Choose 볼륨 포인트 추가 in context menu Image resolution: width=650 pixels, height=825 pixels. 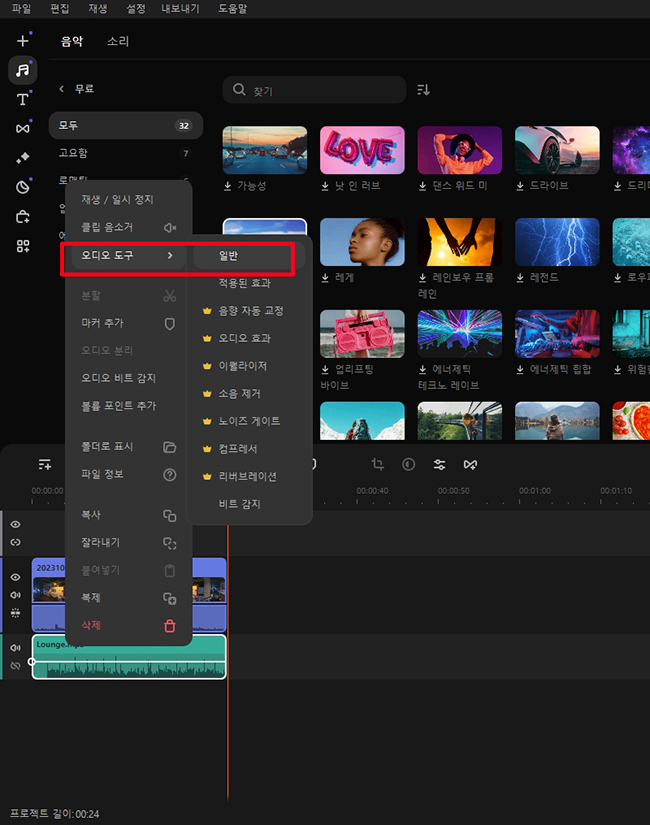click(128, 406)
